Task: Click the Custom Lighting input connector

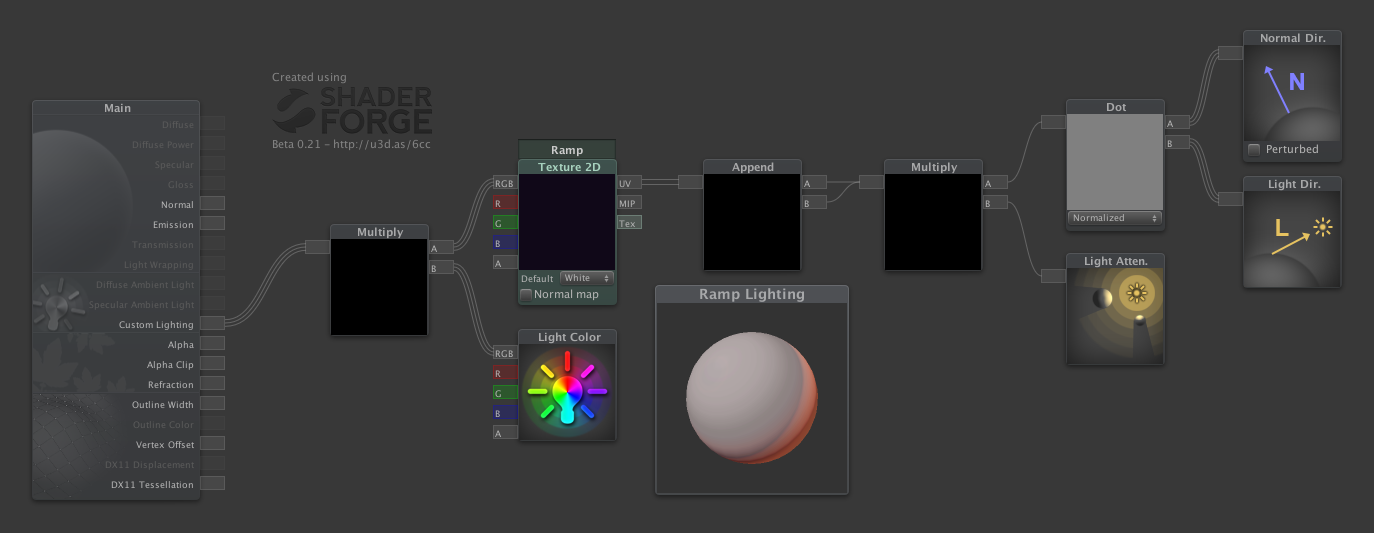Action: coord(211,323)
